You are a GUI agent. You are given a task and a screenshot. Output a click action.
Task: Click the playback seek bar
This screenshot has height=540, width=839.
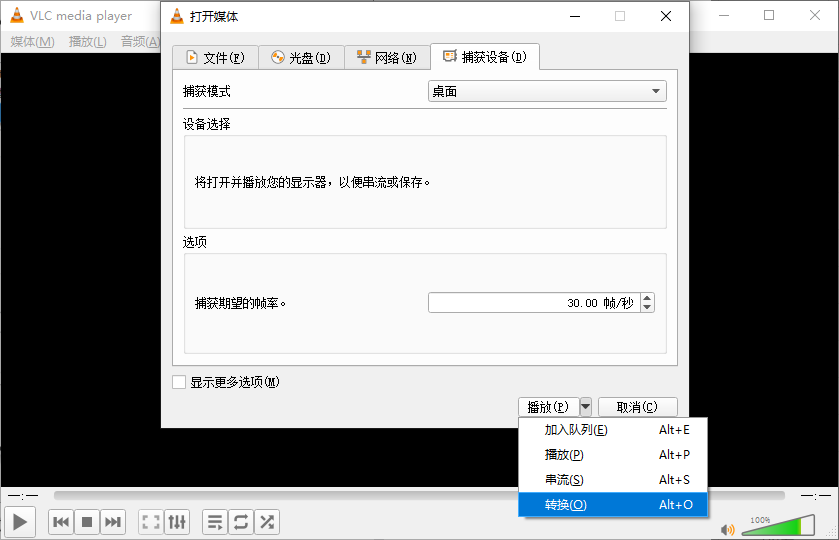(419, 496)
